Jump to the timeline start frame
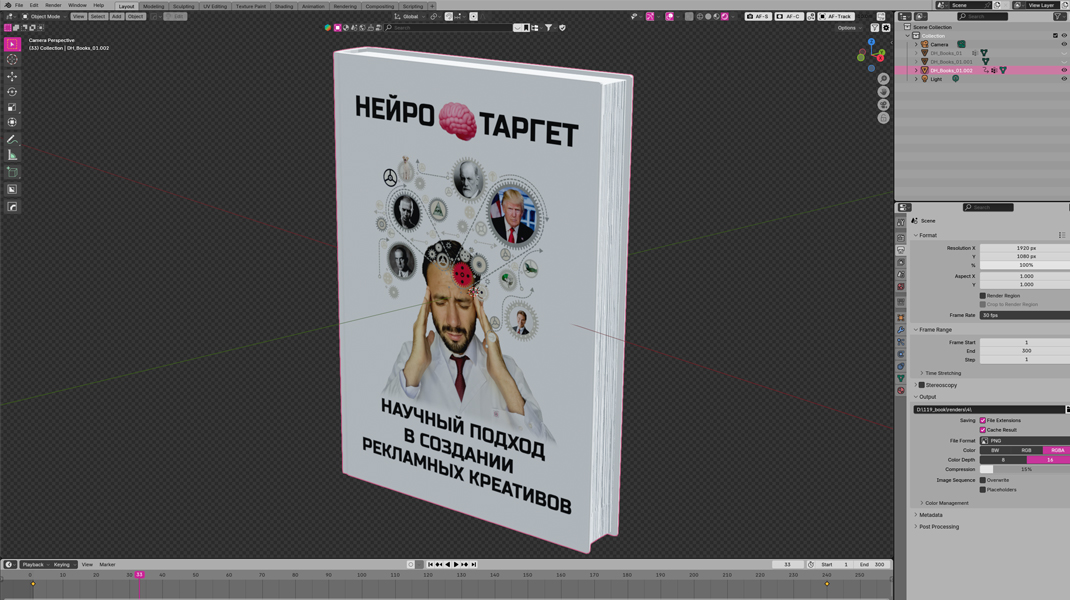This screenshot has width=1070, height=600. (431, 565)
